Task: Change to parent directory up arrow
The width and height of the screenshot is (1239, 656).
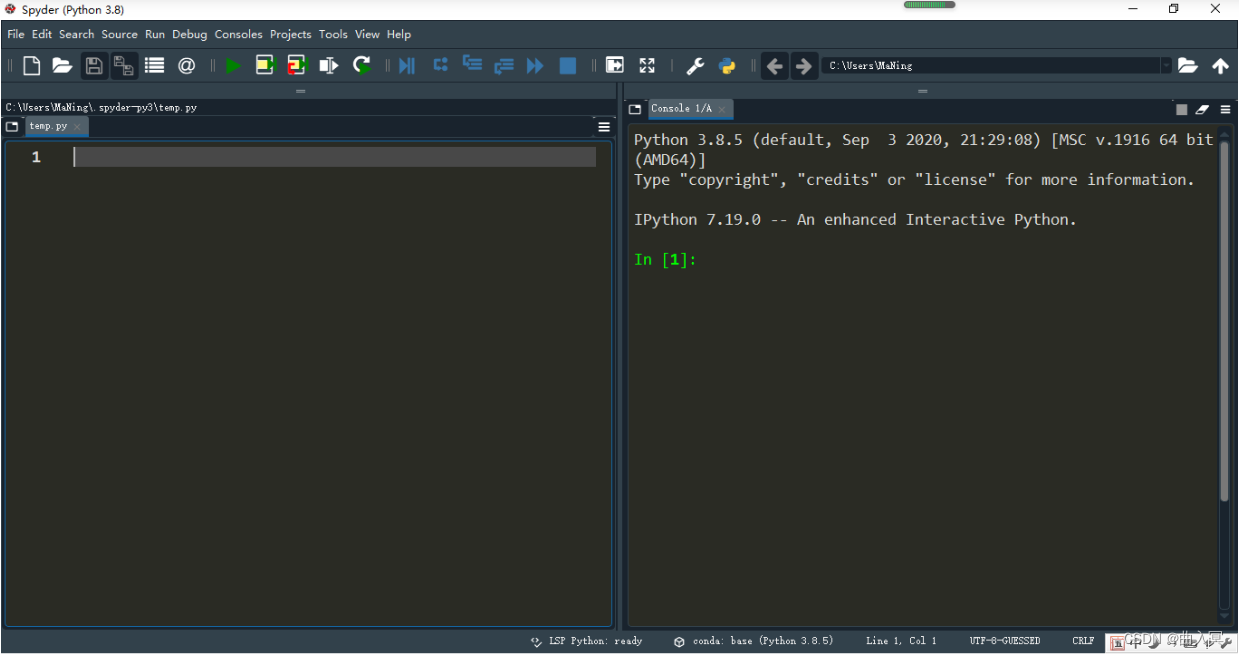Action: 1220,66
